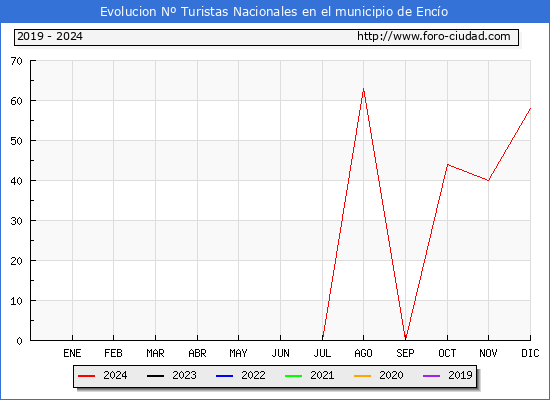Click the JUL month axis label
The width and height of the screenshot is (550, 400).
[322, 353]
